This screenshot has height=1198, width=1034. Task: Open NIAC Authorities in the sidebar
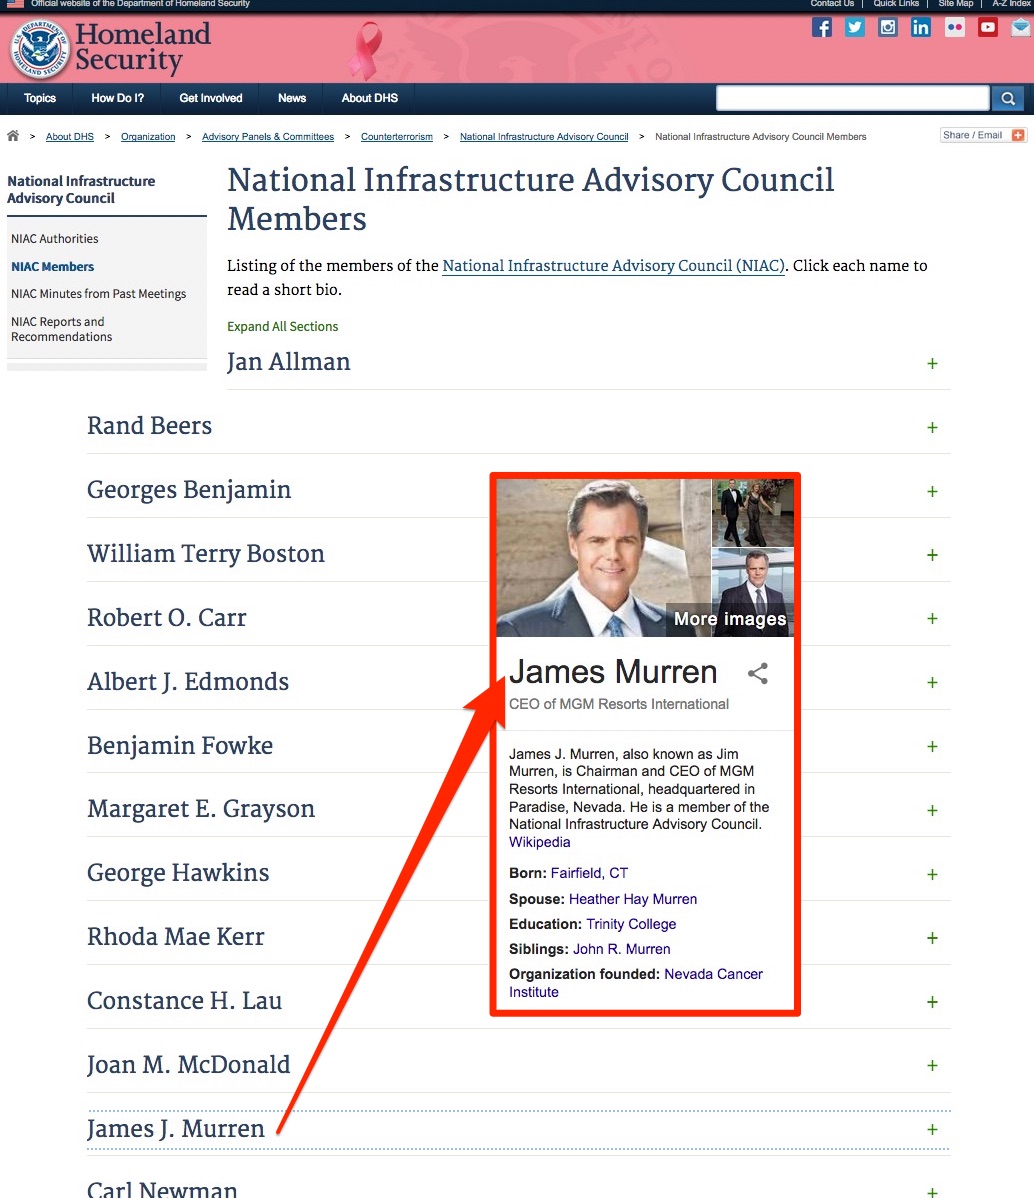(55, 239)
